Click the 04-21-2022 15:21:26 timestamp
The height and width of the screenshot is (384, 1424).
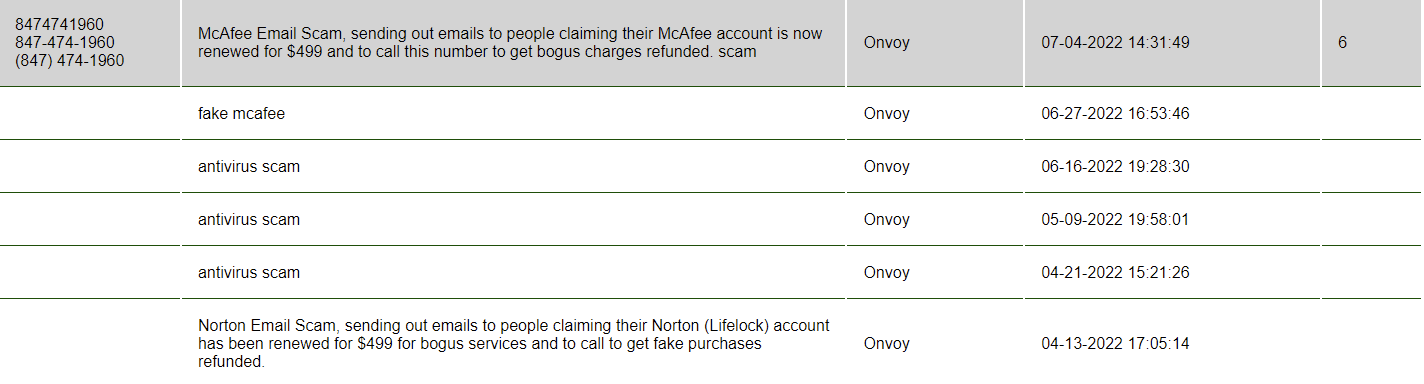[1115, 273]
